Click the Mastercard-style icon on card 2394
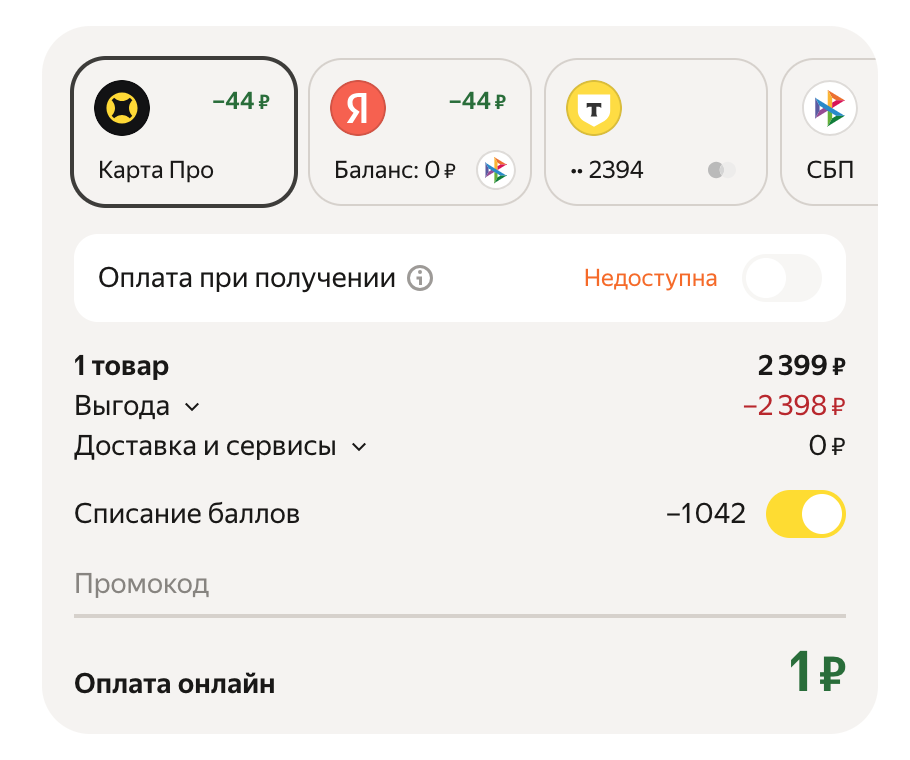The width and height of the screenshot is (910, 760). (721, 170)
